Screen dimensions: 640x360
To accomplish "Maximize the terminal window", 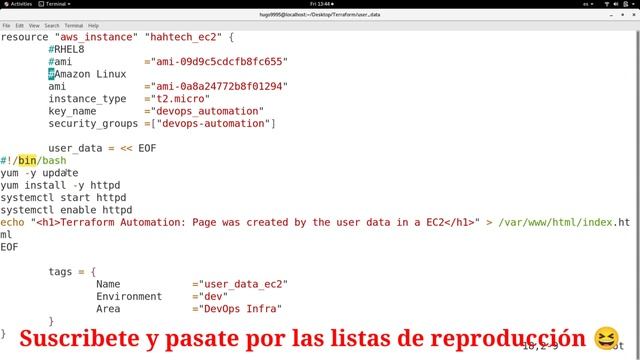I will pyautogui.click(x=622, y=15).
